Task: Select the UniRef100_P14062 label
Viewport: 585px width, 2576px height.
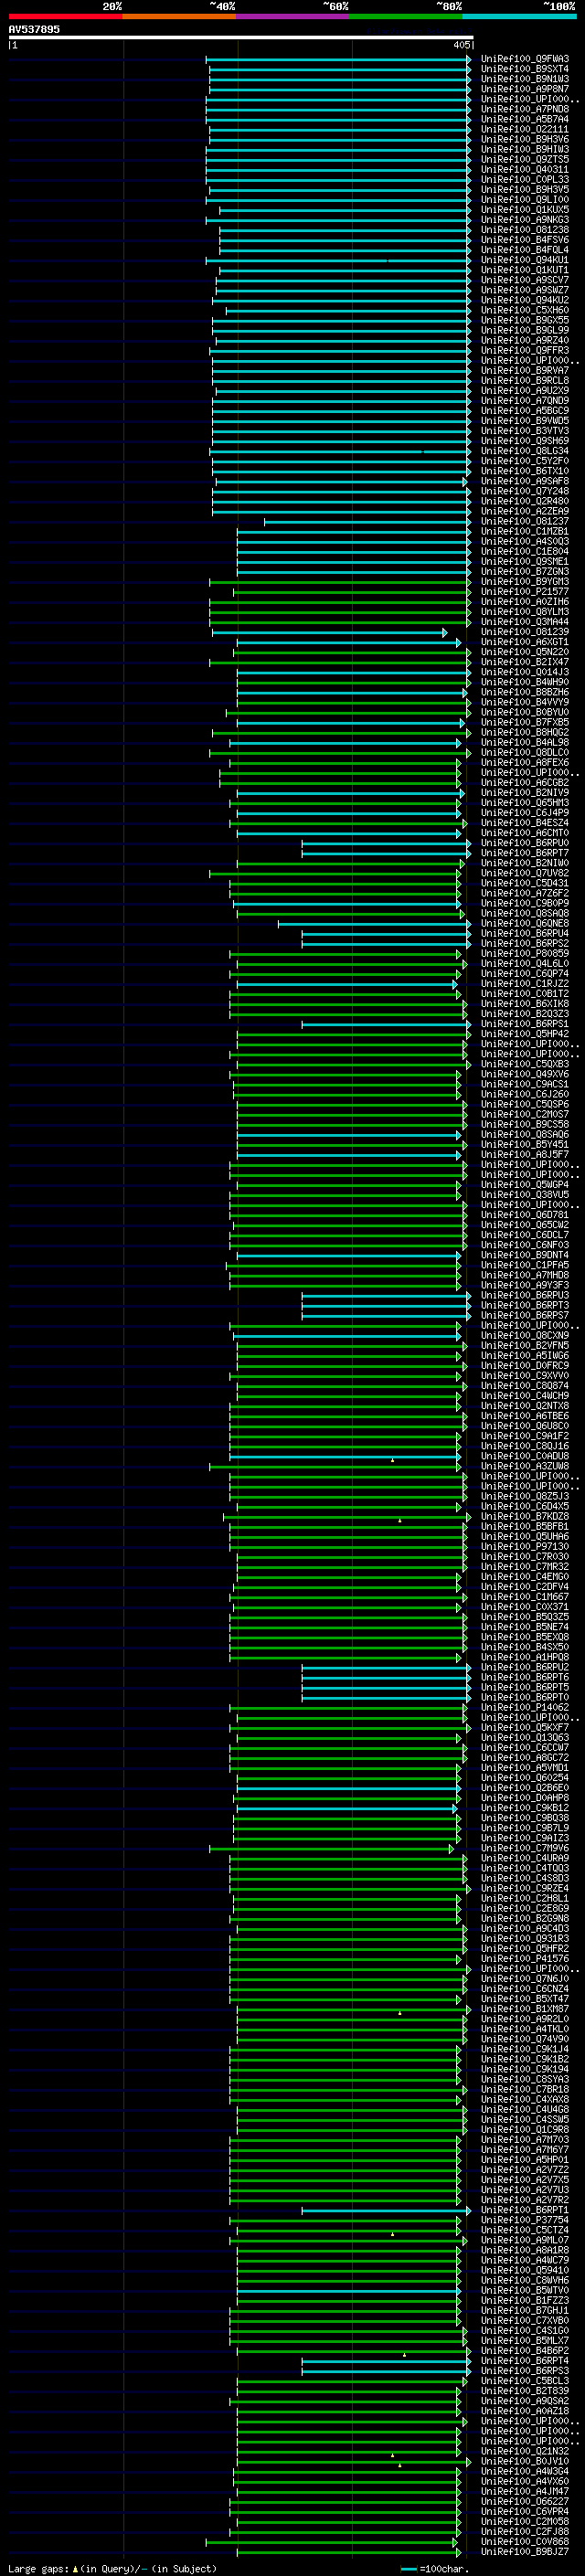Action: click(x=525, y=1707)
